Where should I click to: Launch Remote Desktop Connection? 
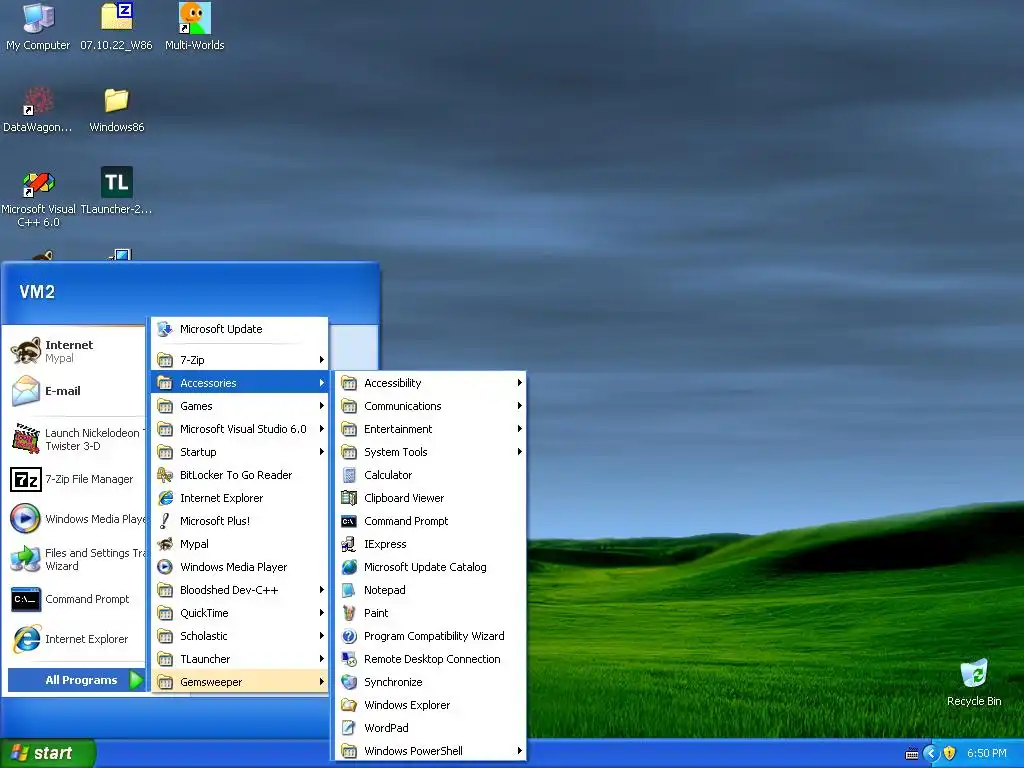(430, 659)
